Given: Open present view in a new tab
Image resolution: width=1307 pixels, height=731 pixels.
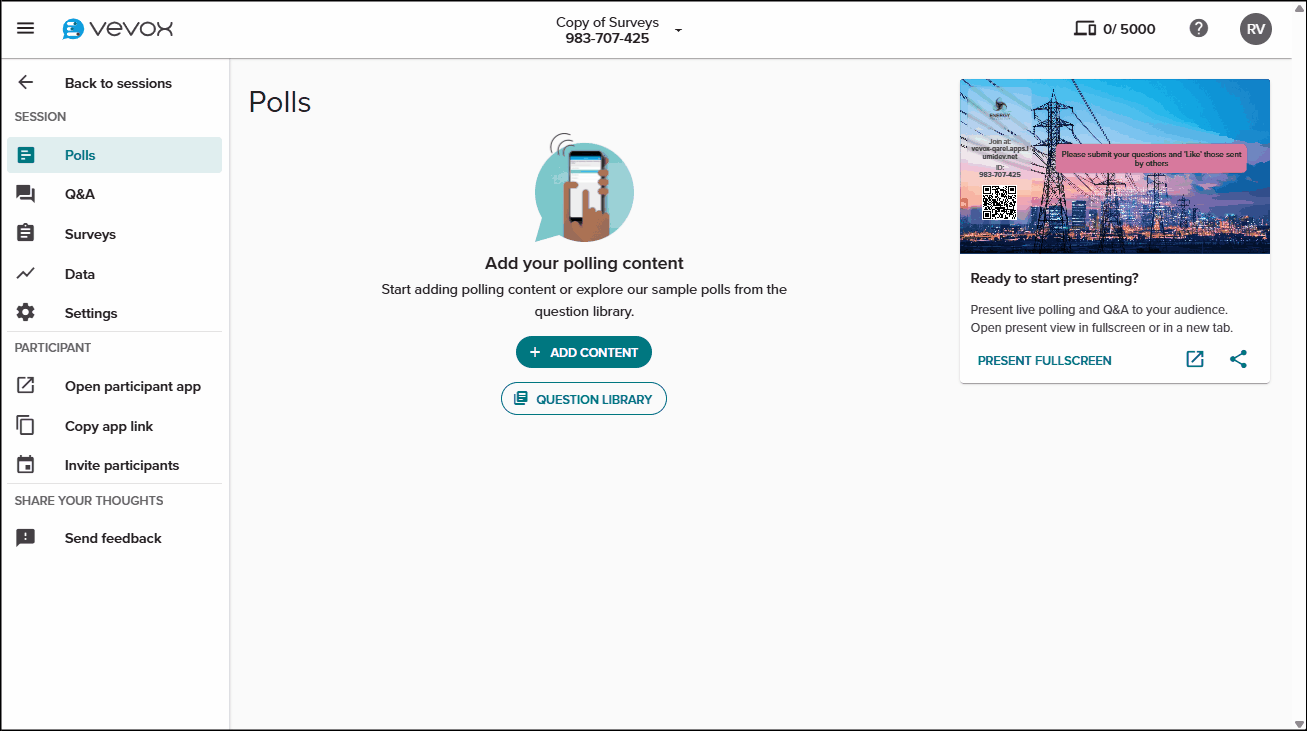Looking at the screenshot, I should (1194, 359).
